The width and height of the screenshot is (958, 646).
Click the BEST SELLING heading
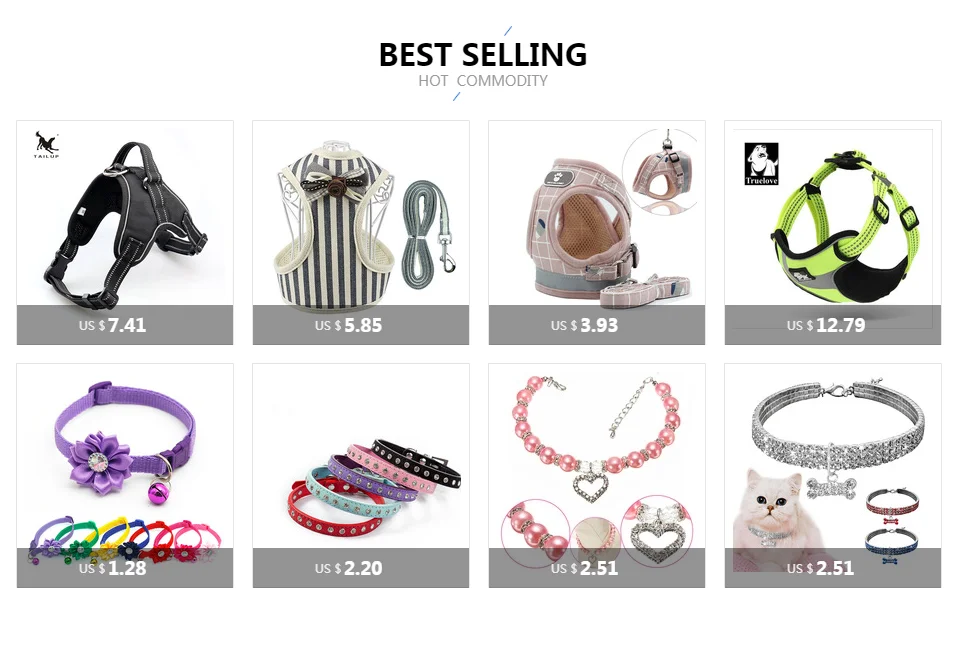(x=483, y=54)
